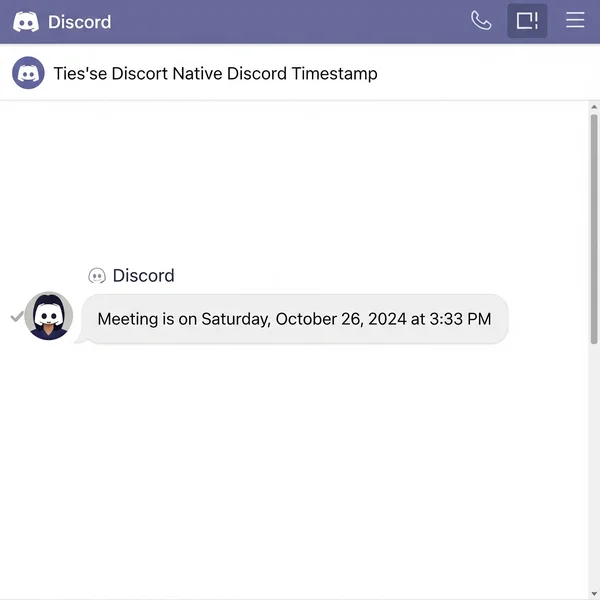The width and height of the screenshot is (600, 600).
Task: Open the profile of sender name Discord
Action: click(143, 276)
